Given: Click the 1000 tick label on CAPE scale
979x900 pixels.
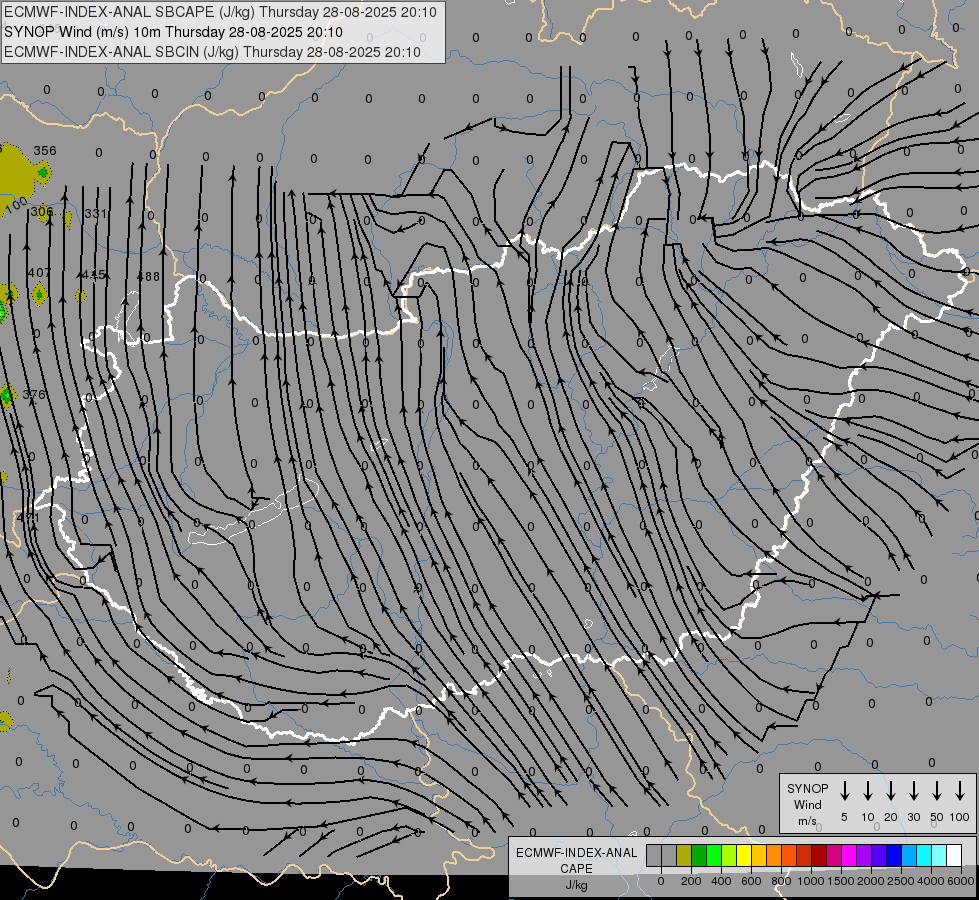Looking at the screenshot, I should tap(810, 881).
